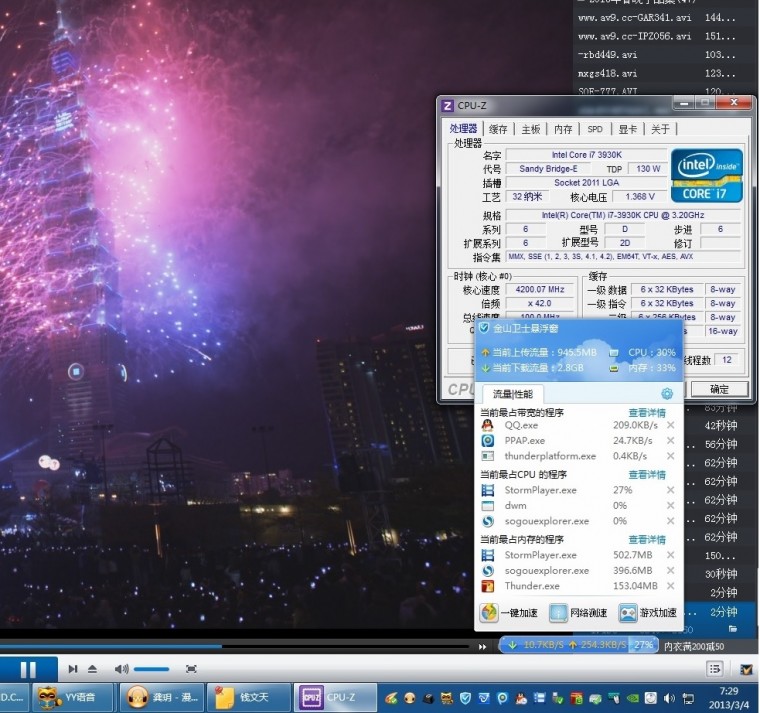This screenshot has height=713, width=760.
Task: Click the Thunder.exe icon in memory list
Action: [488, 586]
